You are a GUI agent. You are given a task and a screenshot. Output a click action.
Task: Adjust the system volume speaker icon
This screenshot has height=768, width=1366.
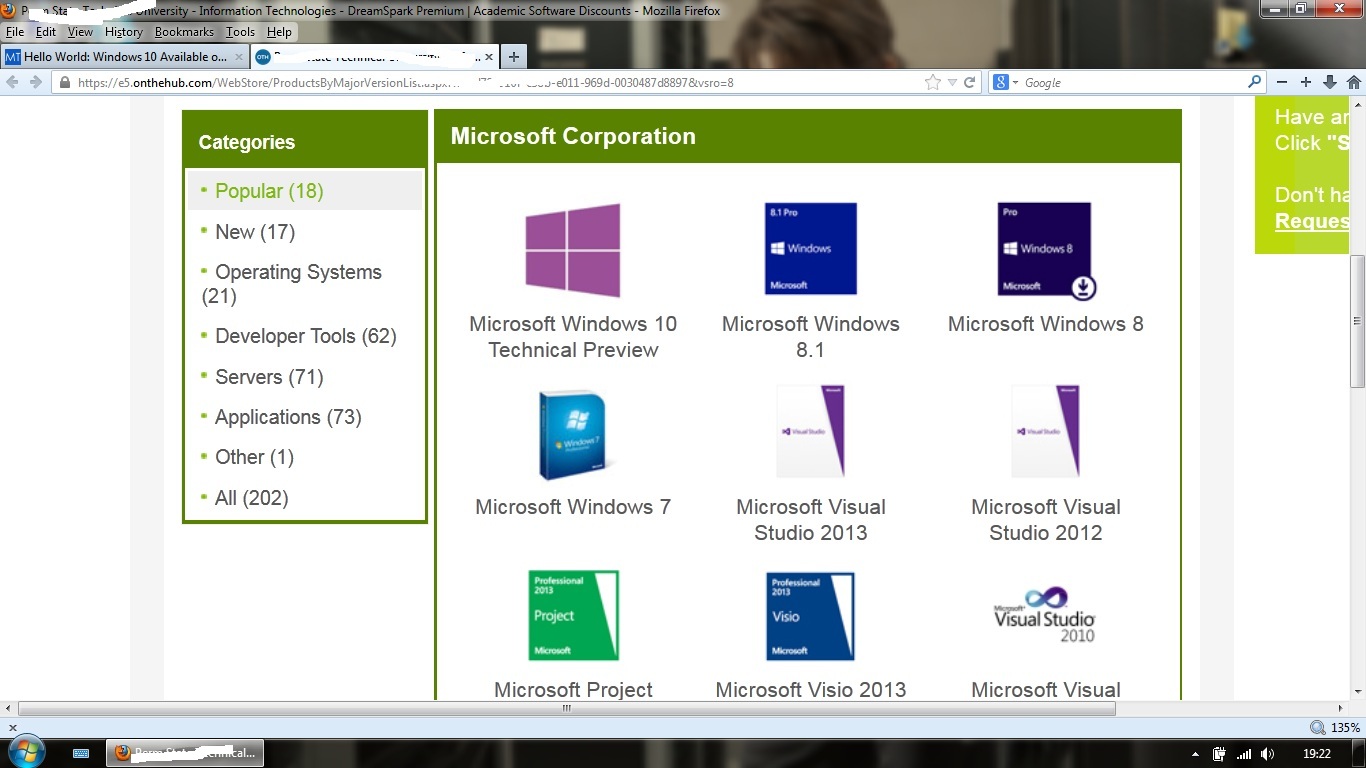1268,754
